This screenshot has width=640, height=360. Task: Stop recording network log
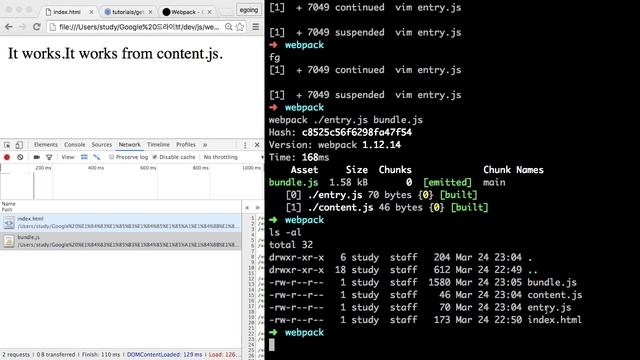7,157
